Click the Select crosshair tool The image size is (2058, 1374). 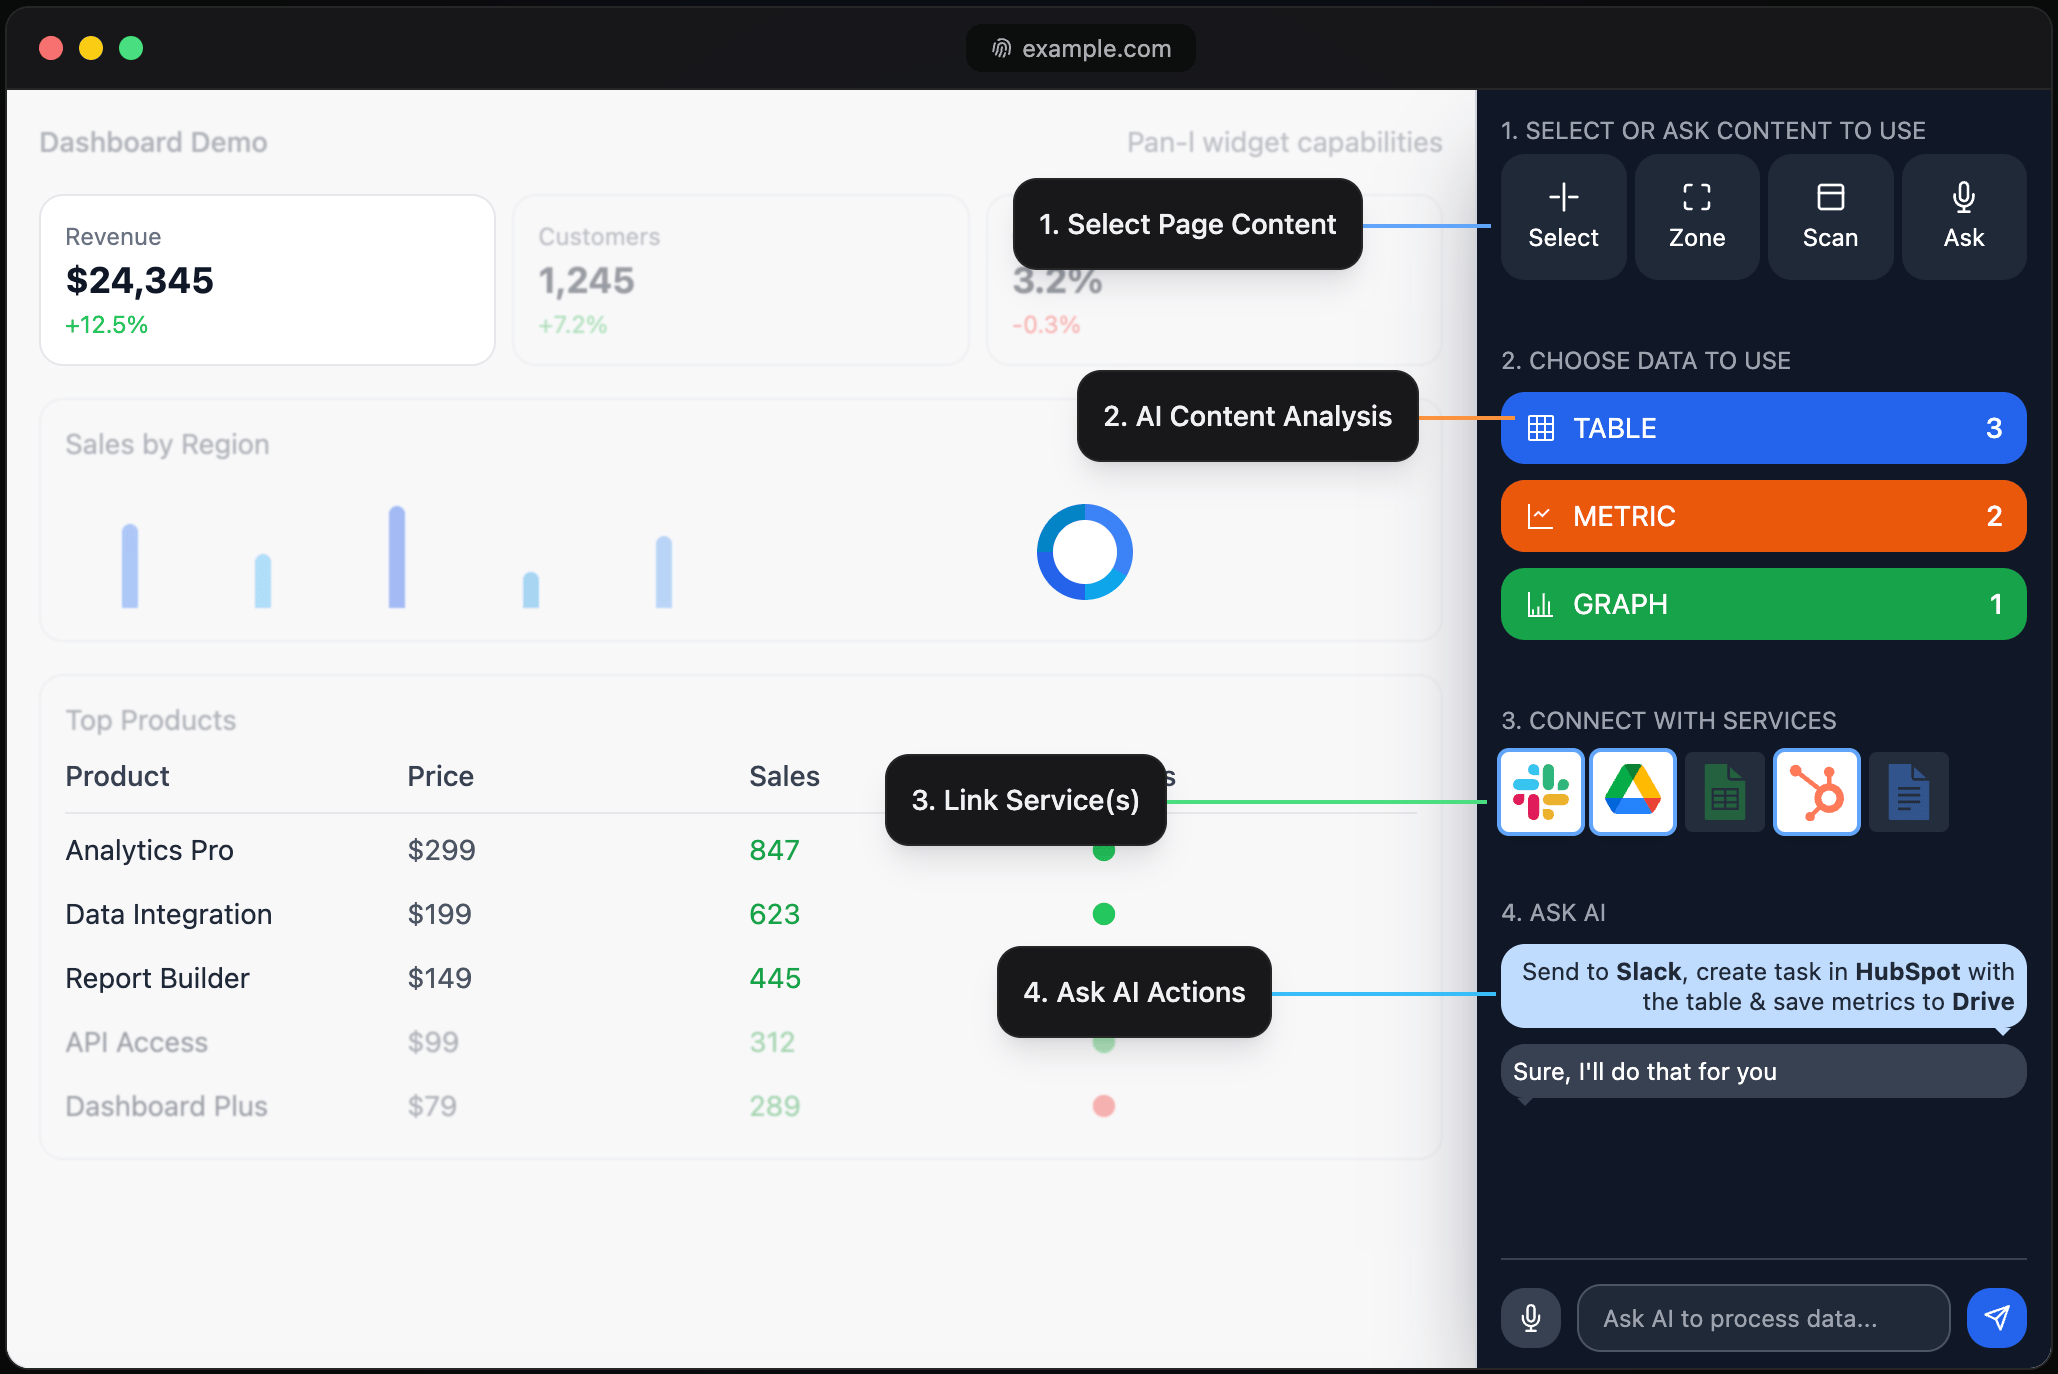(x=1563, y=216)
